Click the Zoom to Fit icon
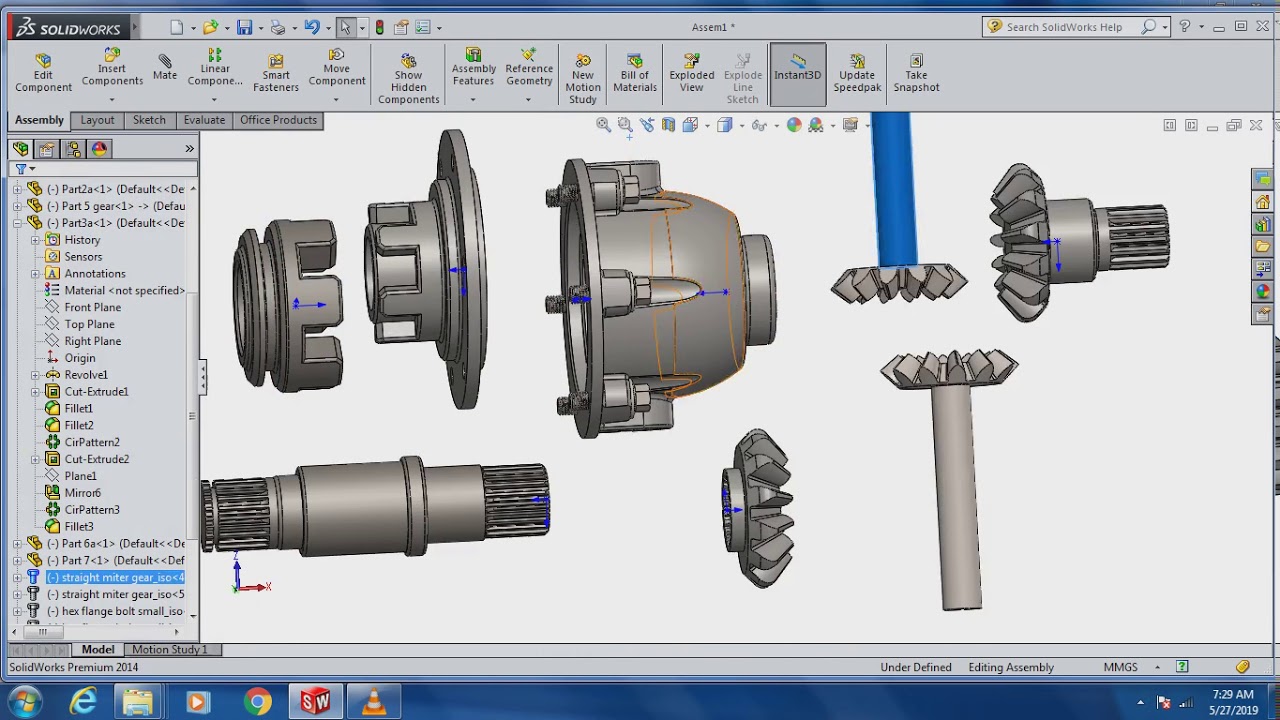This screenshot has height=720, width=1280. 604,125
